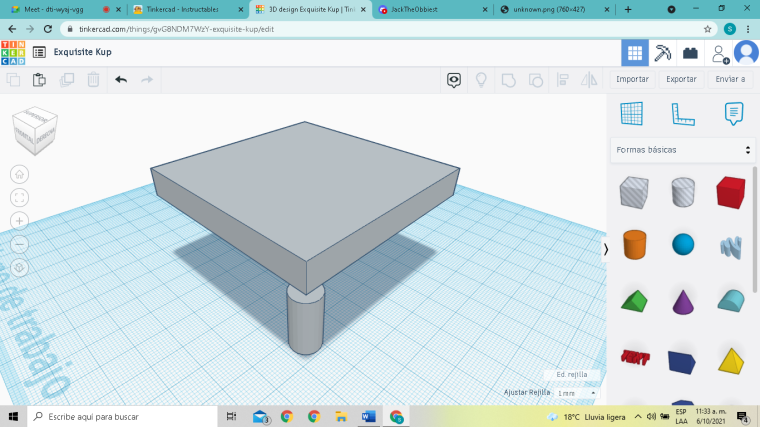The image size is (760, 427).
Task: Open Word from the taskbar
Action: 368,416
